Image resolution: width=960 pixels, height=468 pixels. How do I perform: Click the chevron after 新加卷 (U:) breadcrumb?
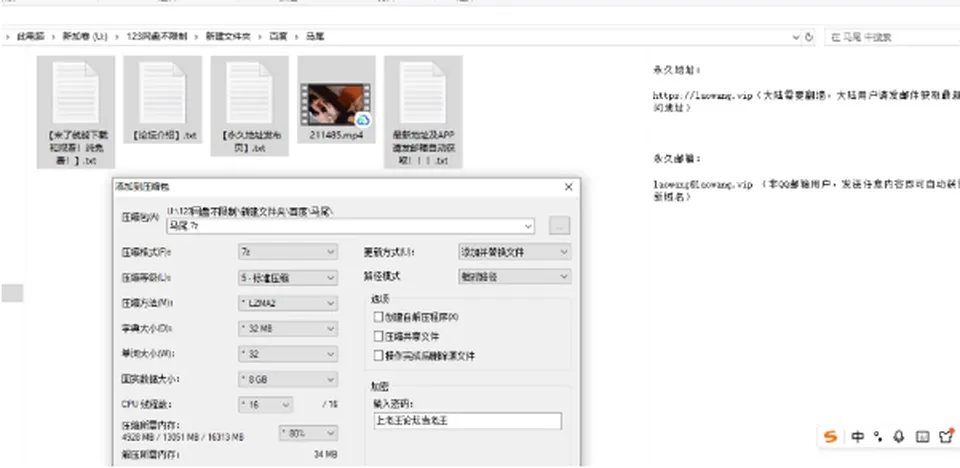click(x=118, y=37)
